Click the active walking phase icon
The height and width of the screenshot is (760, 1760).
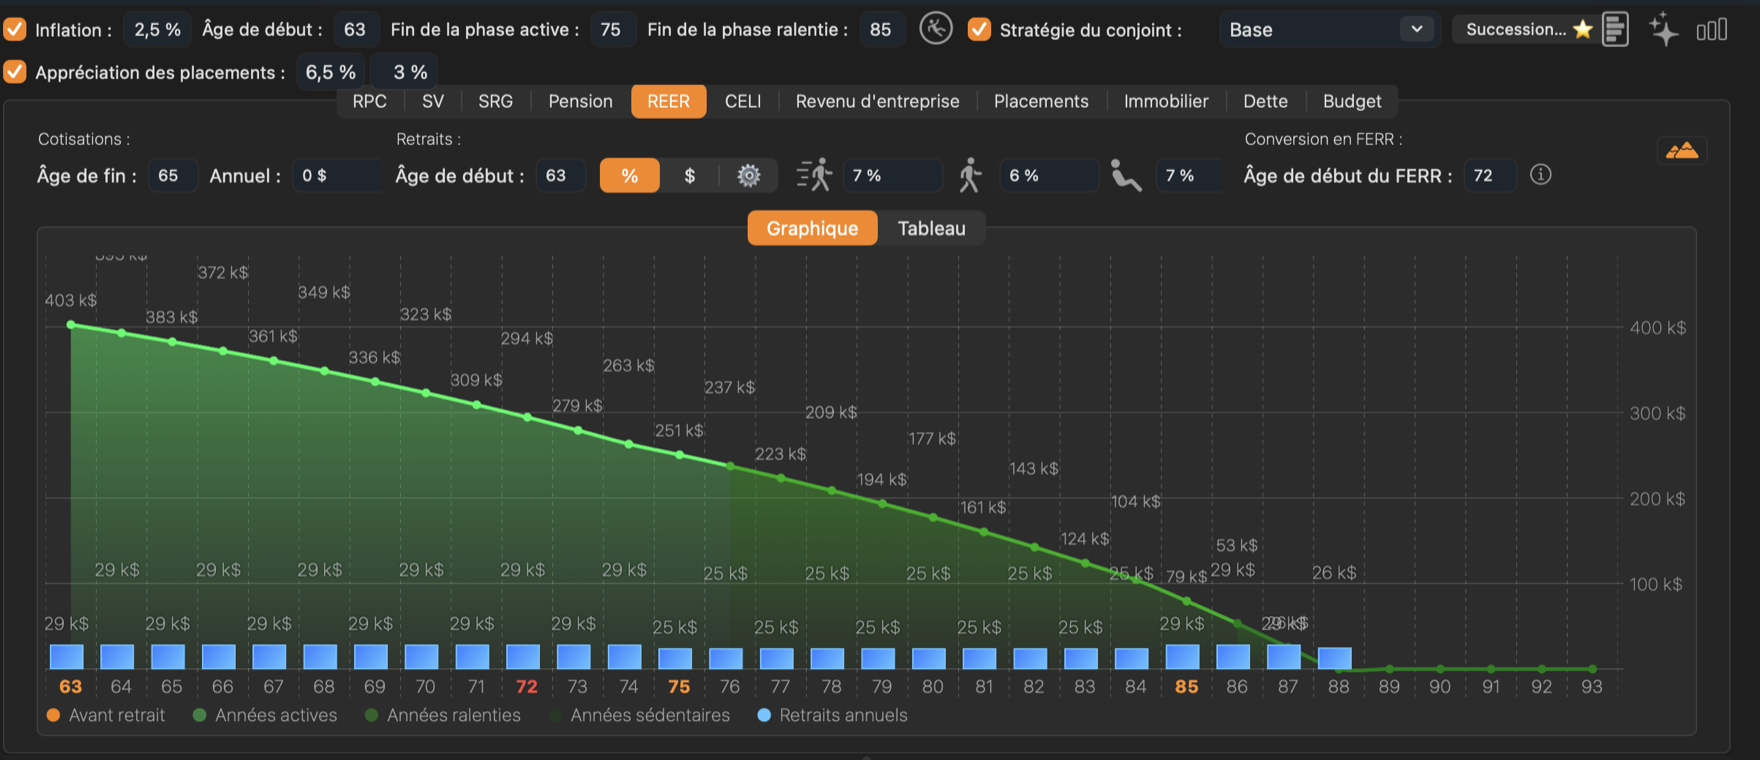815,175
